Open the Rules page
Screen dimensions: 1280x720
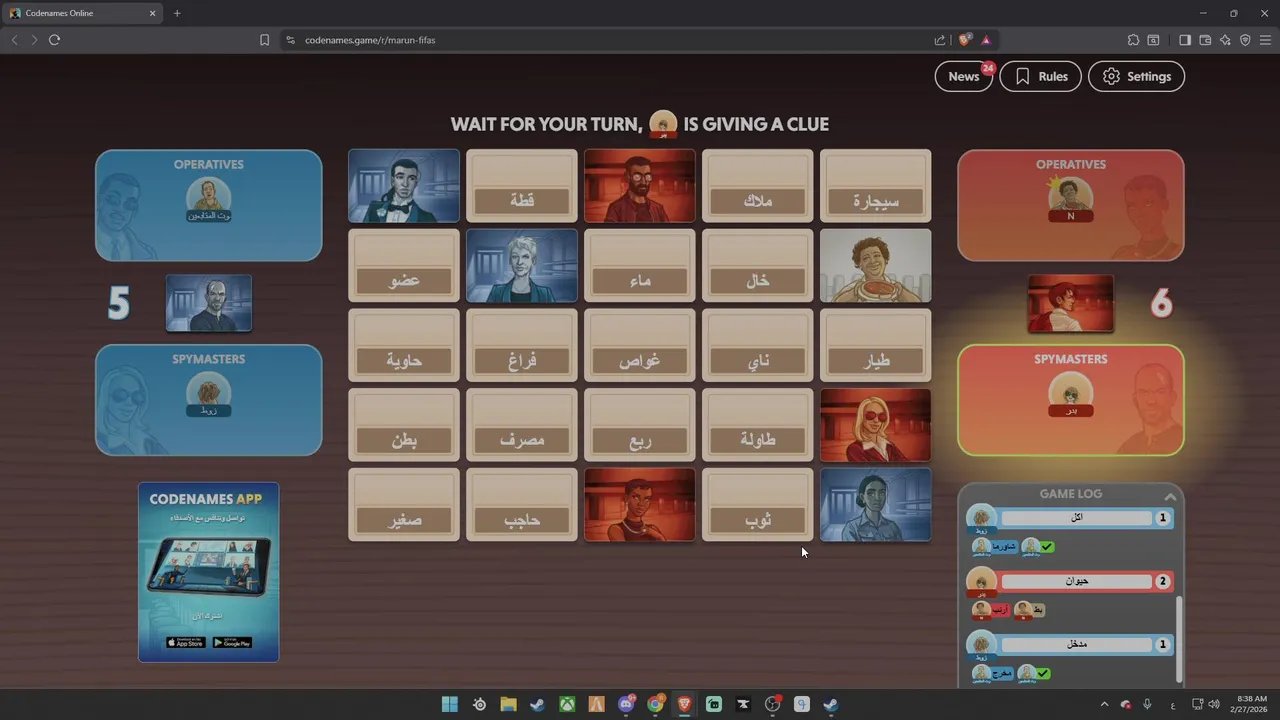coord(1040,76)
